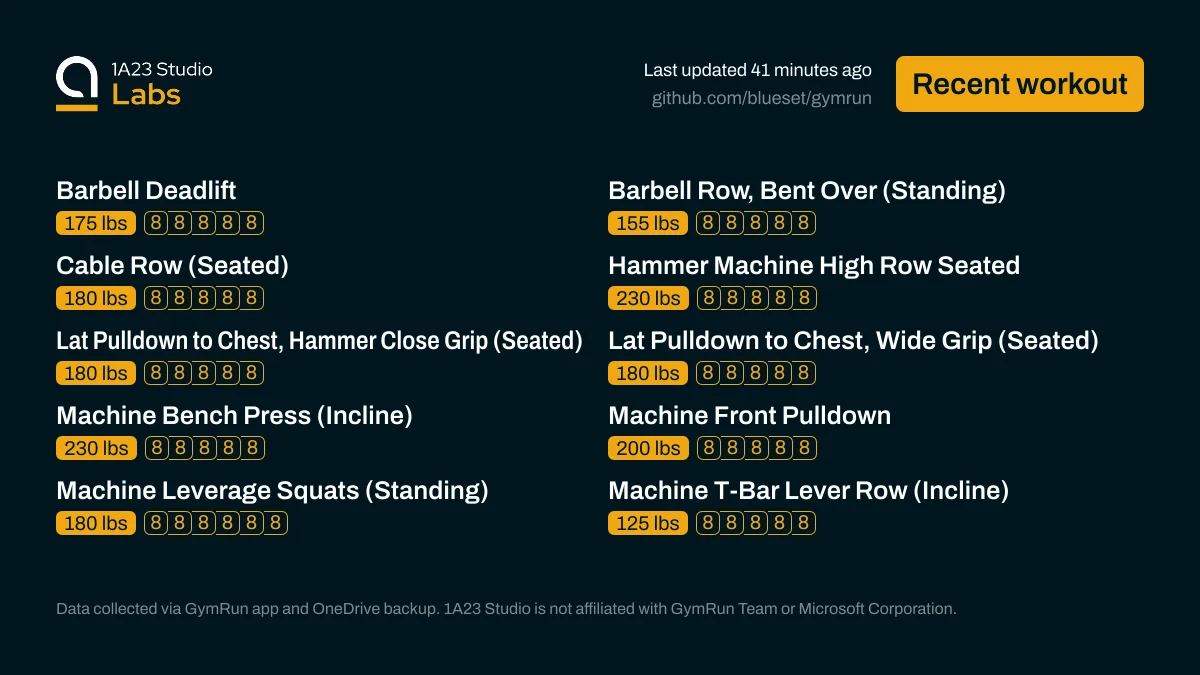Click the sixth rep box of Leverage Squats
Image resolution: width=1200 pixels, height=675 pixels.
tap(276, 523)
